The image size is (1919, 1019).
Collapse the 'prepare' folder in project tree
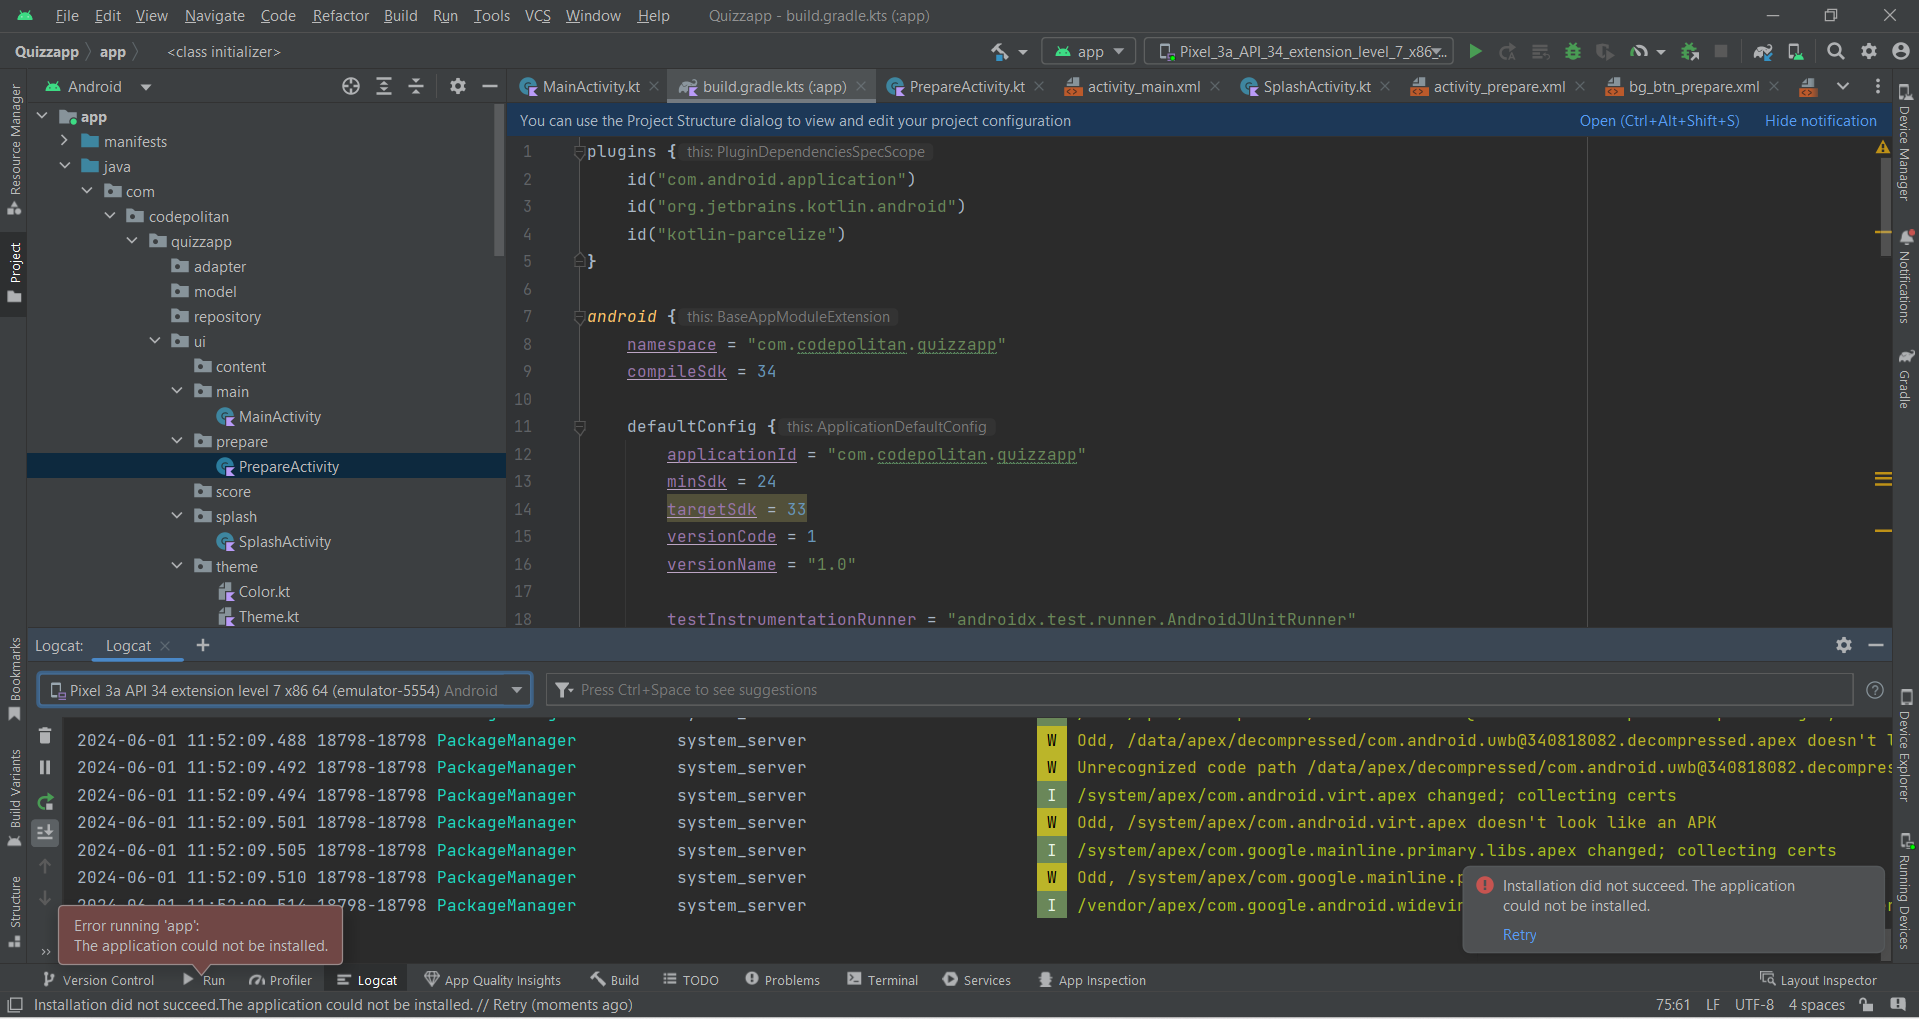177,441
